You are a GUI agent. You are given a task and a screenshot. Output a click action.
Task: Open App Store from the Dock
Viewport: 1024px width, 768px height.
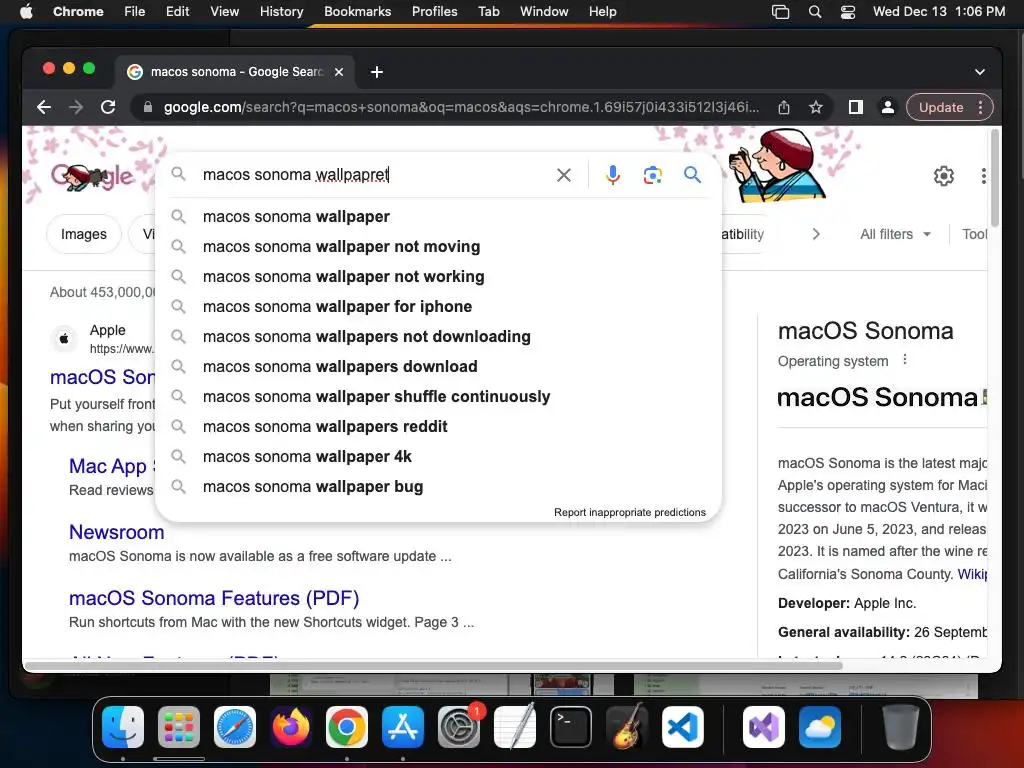[403, 727]
